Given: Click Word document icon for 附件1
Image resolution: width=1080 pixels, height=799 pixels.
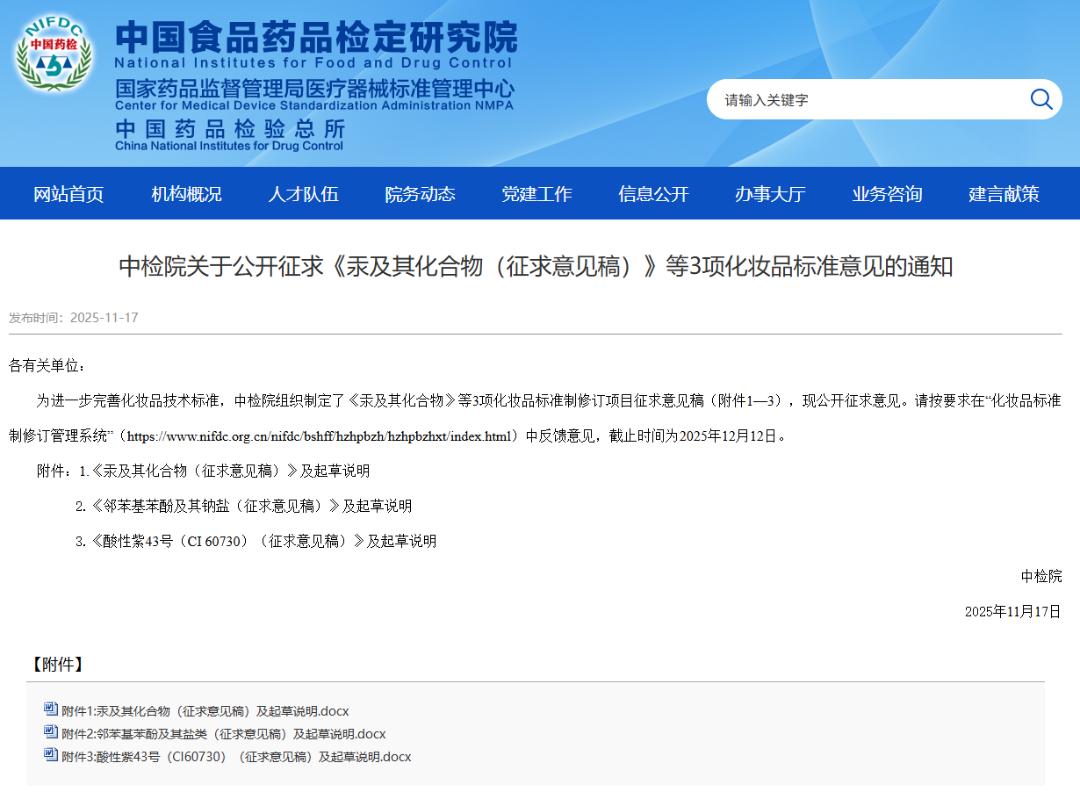Looking at the screenshot, I should click(x=51, y=710).
